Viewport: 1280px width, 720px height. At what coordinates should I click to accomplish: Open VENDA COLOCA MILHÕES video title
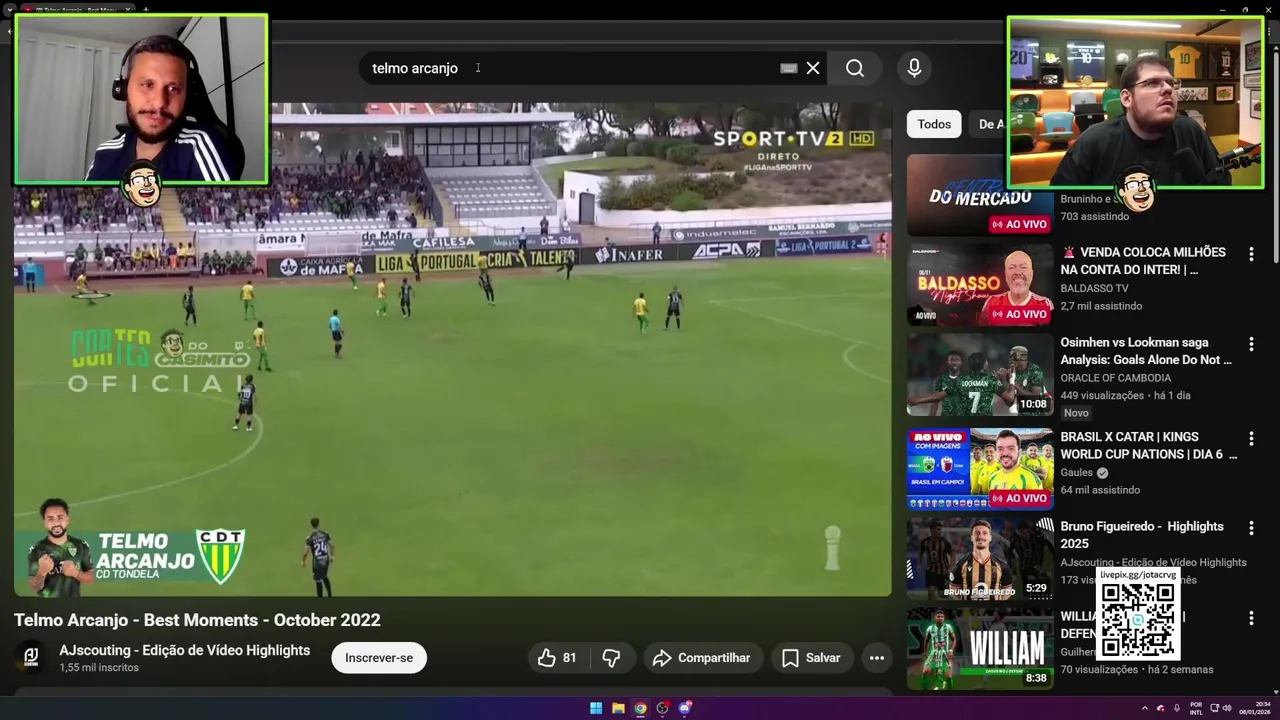(1143, 261)
